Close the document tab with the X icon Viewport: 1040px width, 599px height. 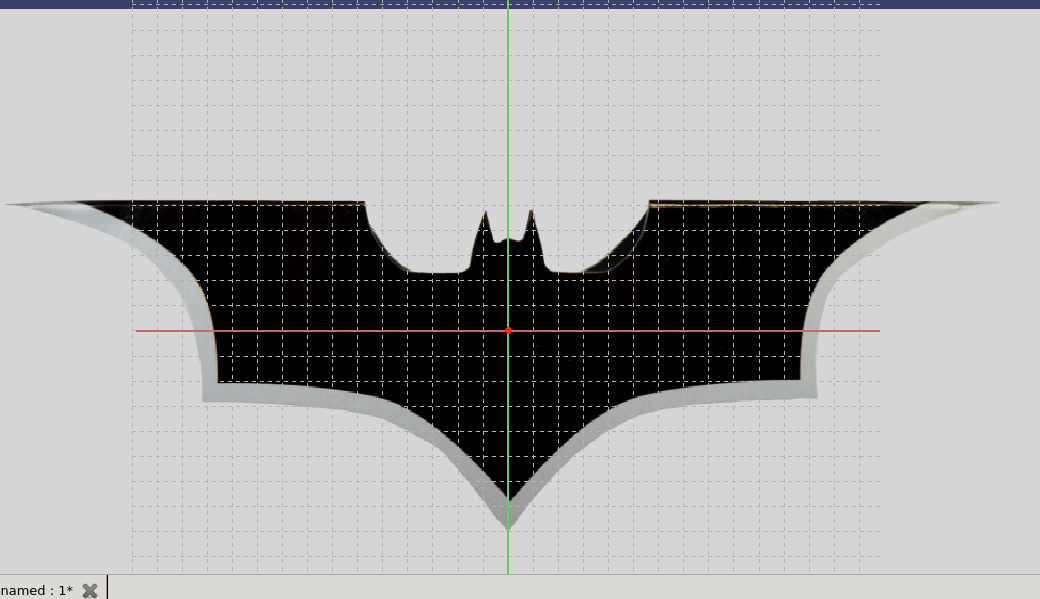pos(90,590)
